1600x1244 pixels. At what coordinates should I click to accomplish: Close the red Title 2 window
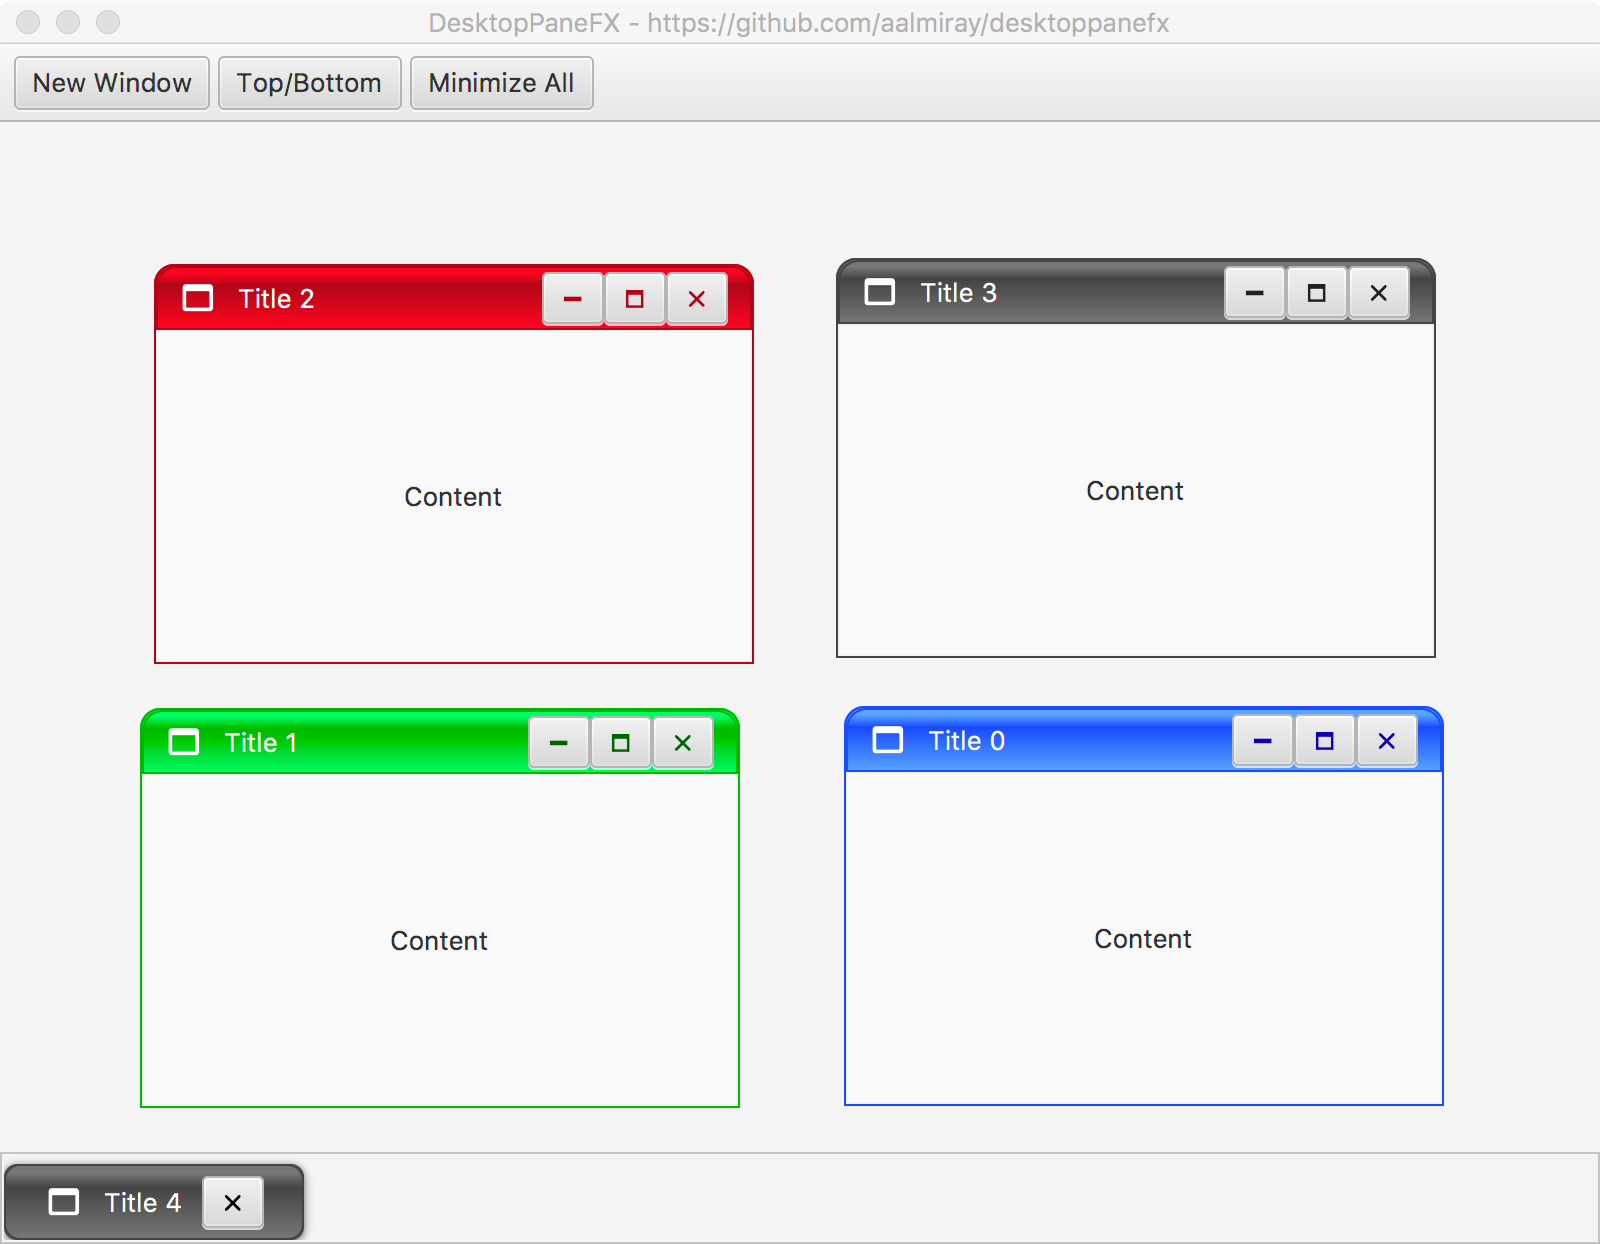click(697, 299)
